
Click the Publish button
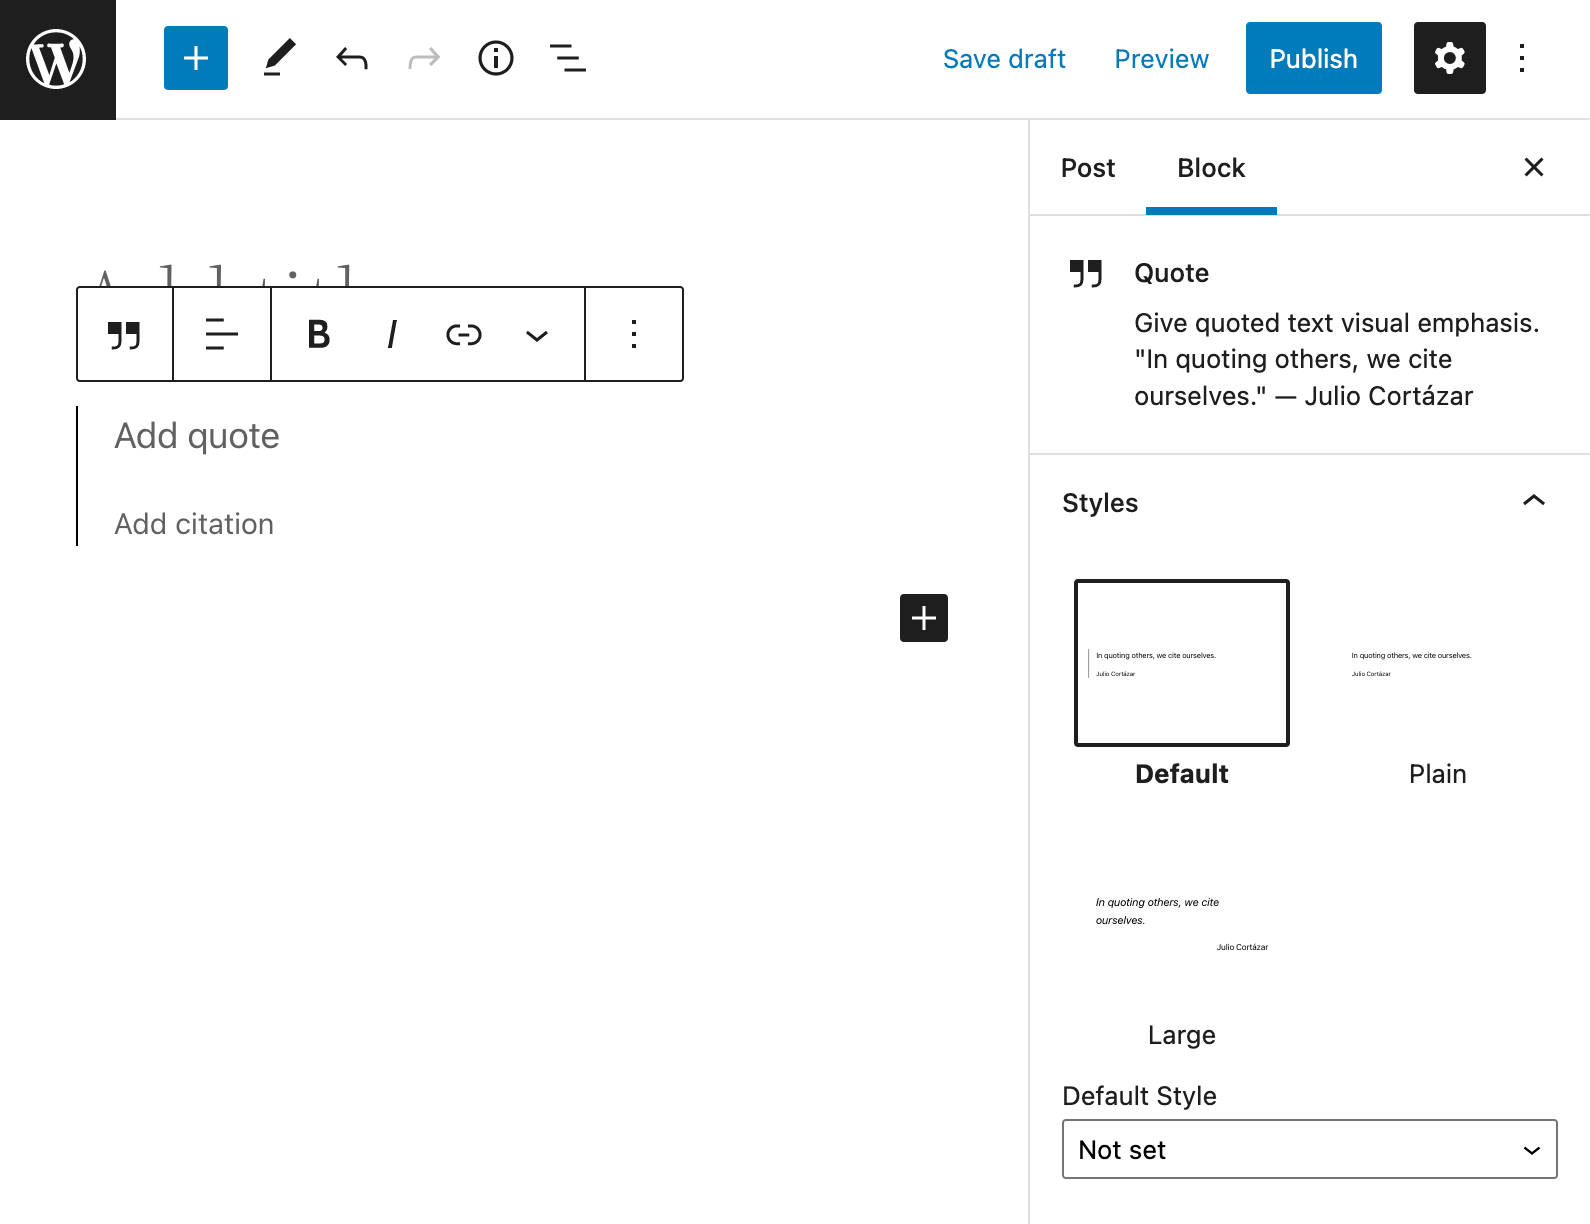1313,59
